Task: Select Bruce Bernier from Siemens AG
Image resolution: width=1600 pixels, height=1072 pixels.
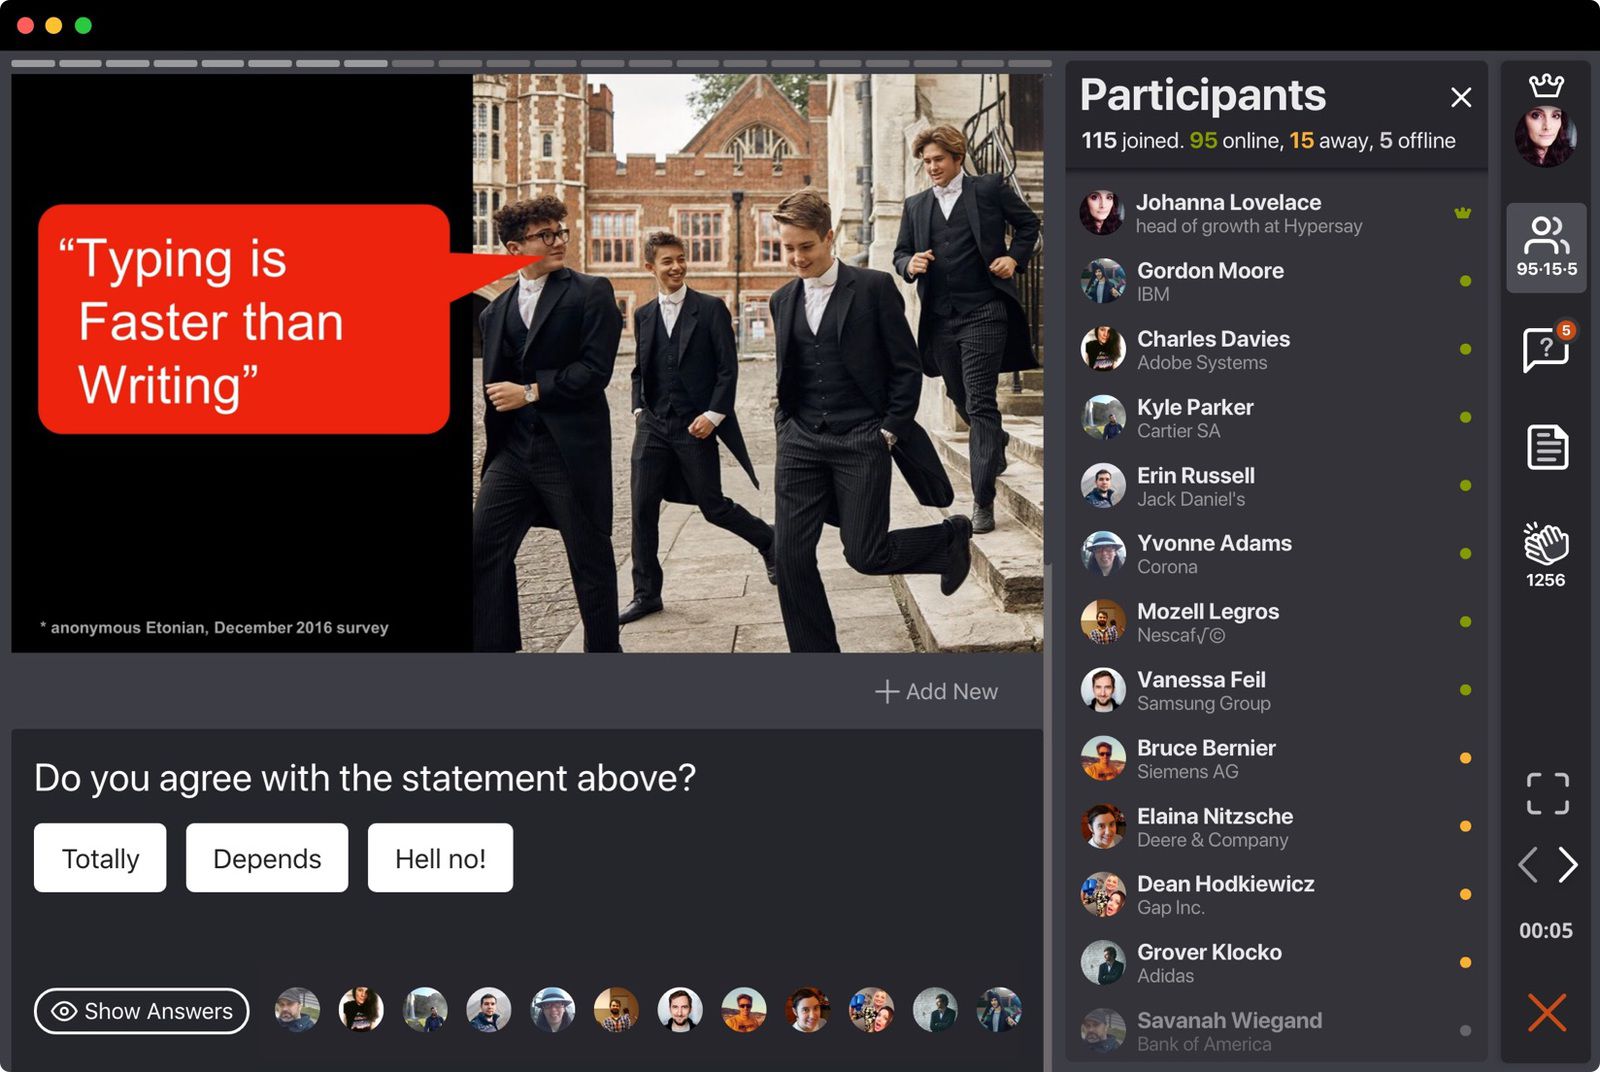Action: (x=1206, y=759)
